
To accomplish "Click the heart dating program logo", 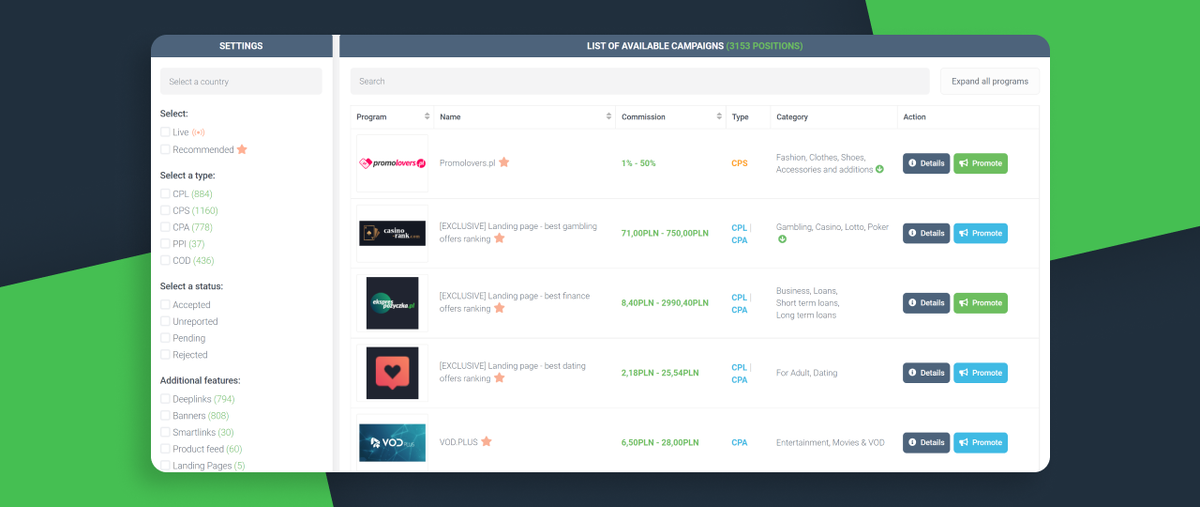I will (392, 373).
